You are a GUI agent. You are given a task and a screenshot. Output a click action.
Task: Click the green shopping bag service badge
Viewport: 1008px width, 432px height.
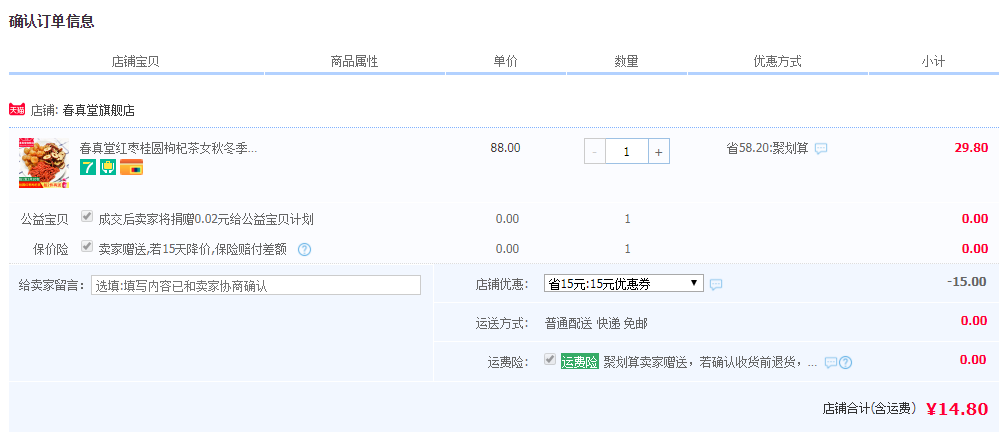point(108,167)
